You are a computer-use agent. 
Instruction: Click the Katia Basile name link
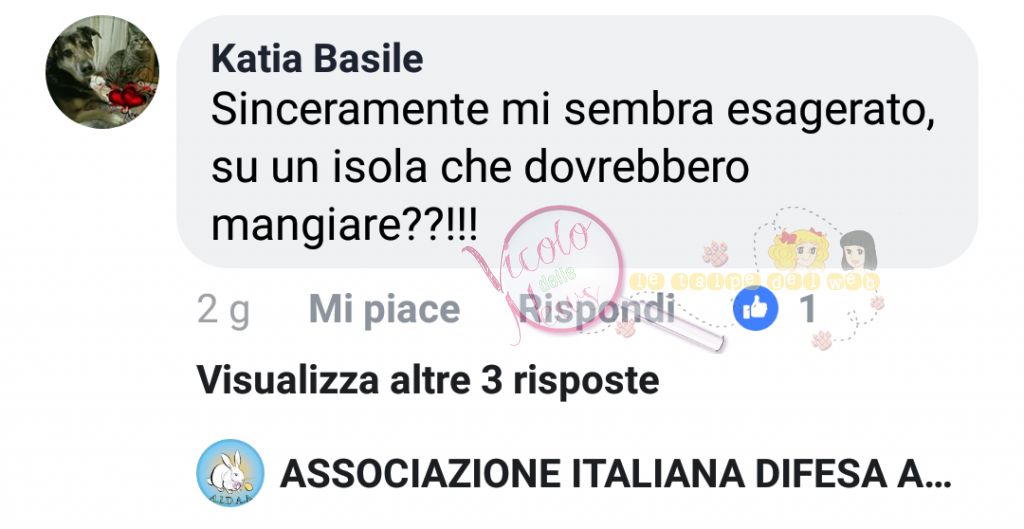317,59
